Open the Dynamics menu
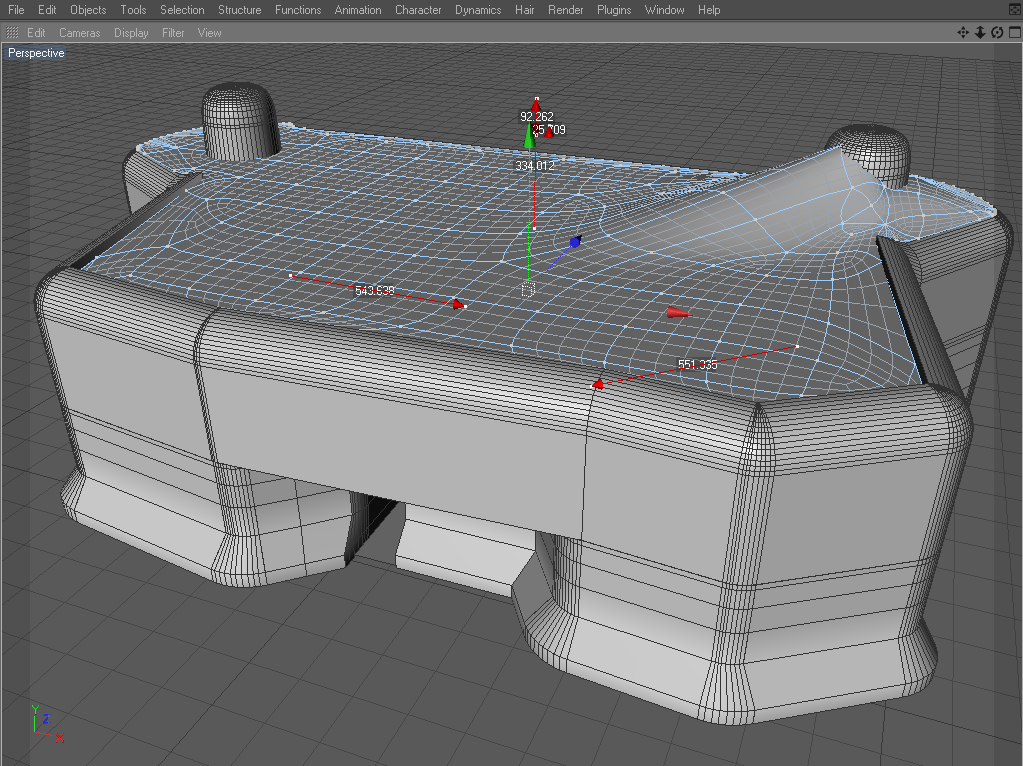The height and width of the screenshot is (766, 1023). click(478, 10)
